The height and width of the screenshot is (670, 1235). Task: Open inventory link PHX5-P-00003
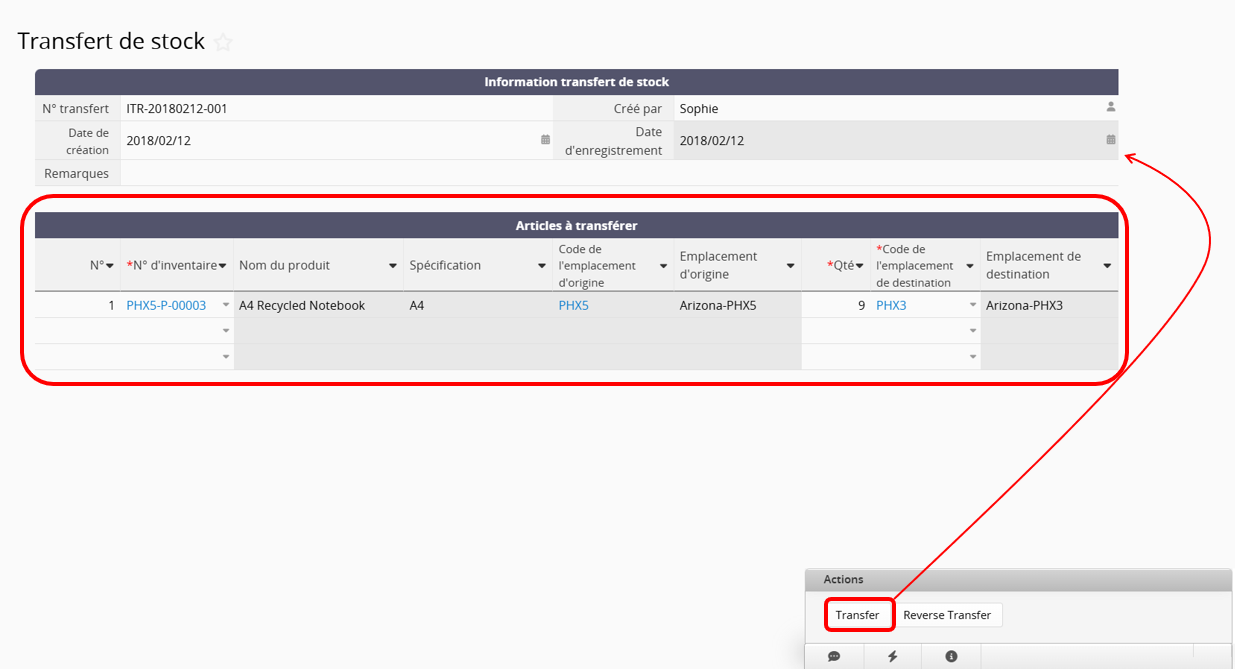166,306
